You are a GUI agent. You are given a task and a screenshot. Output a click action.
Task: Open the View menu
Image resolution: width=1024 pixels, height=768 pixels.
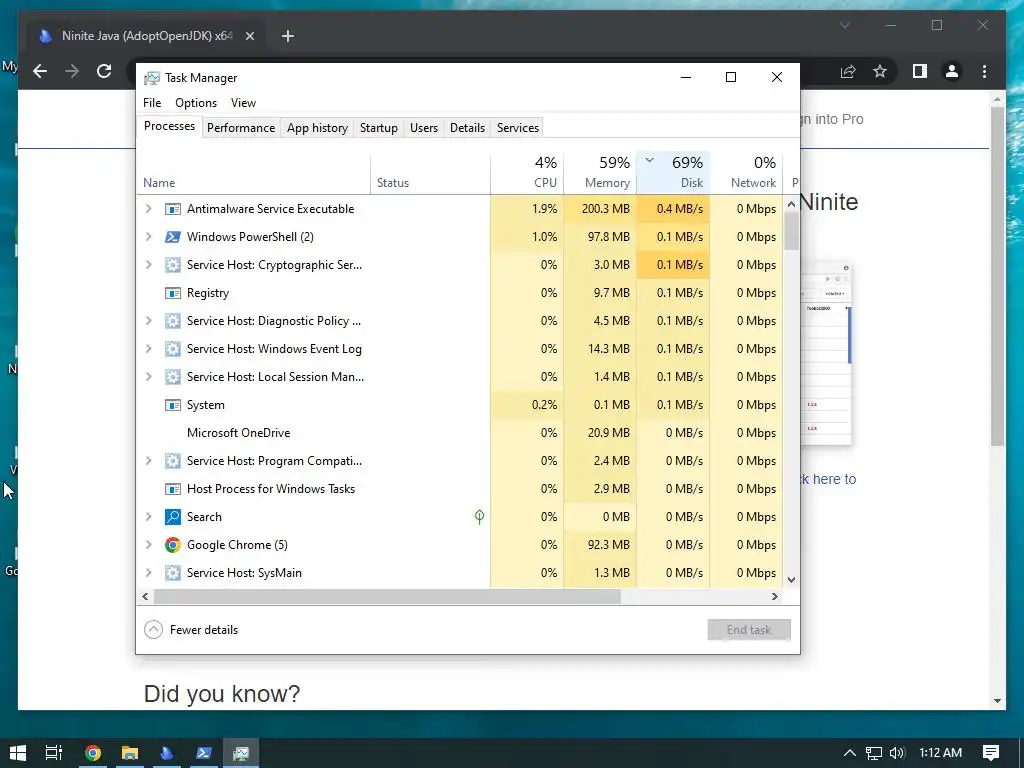click(x=243, y=103)
